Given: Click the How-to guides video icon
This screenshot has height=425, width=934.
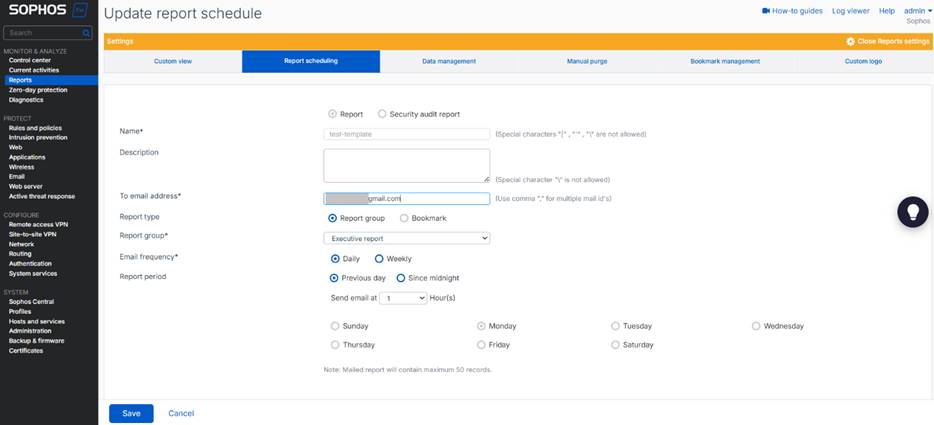Looking at the screenshot, I should coord(765,11).
